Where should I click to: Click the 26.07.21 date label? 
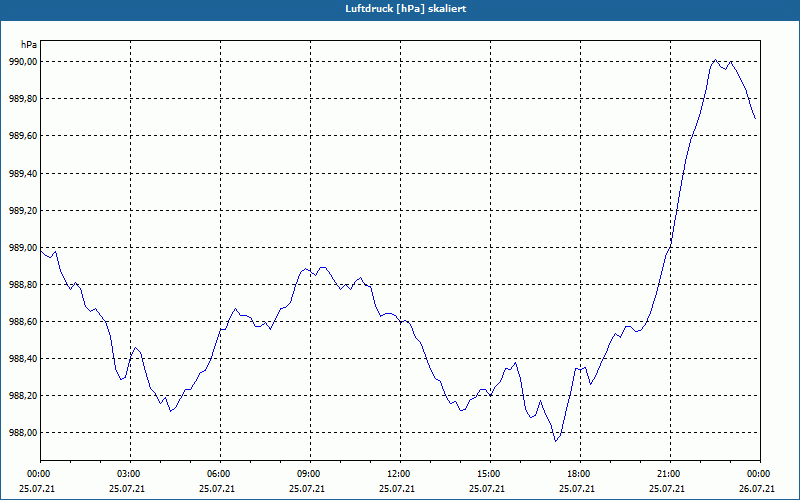(x=757, y=489)
